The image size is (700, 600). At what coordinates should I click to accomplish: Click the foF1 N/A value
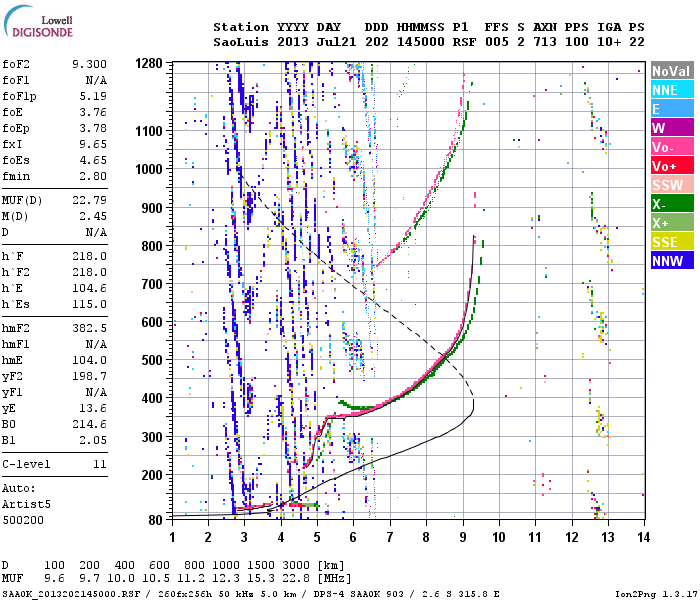coord(96,80)
